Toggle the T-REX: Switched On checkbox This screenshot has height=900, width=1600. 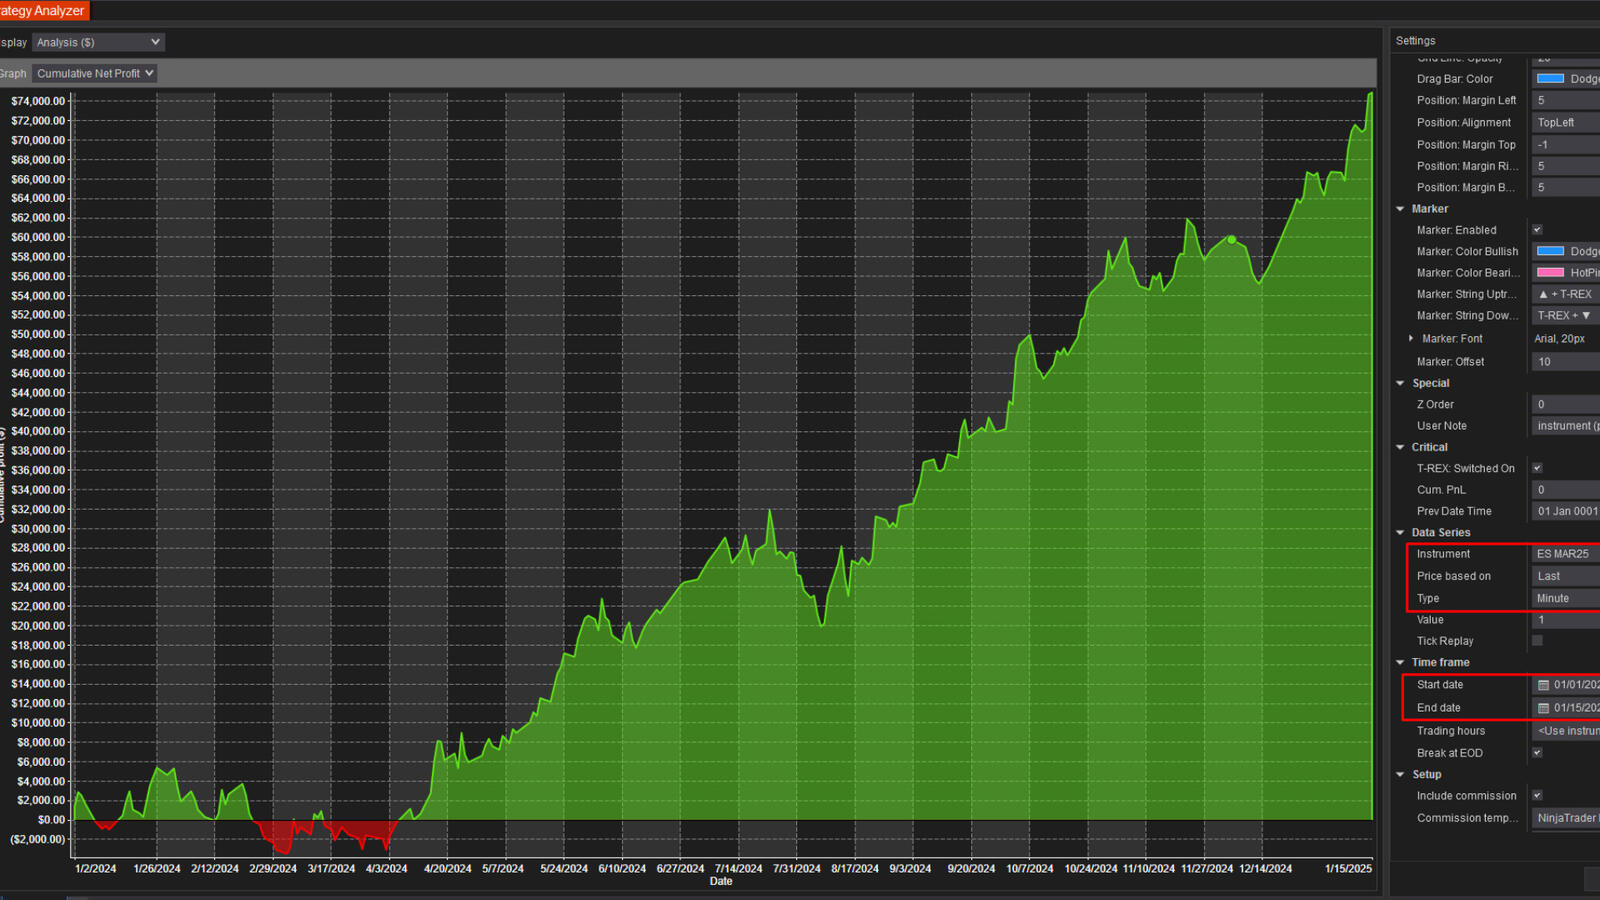pyautogui.click(x=1537, y=468)
